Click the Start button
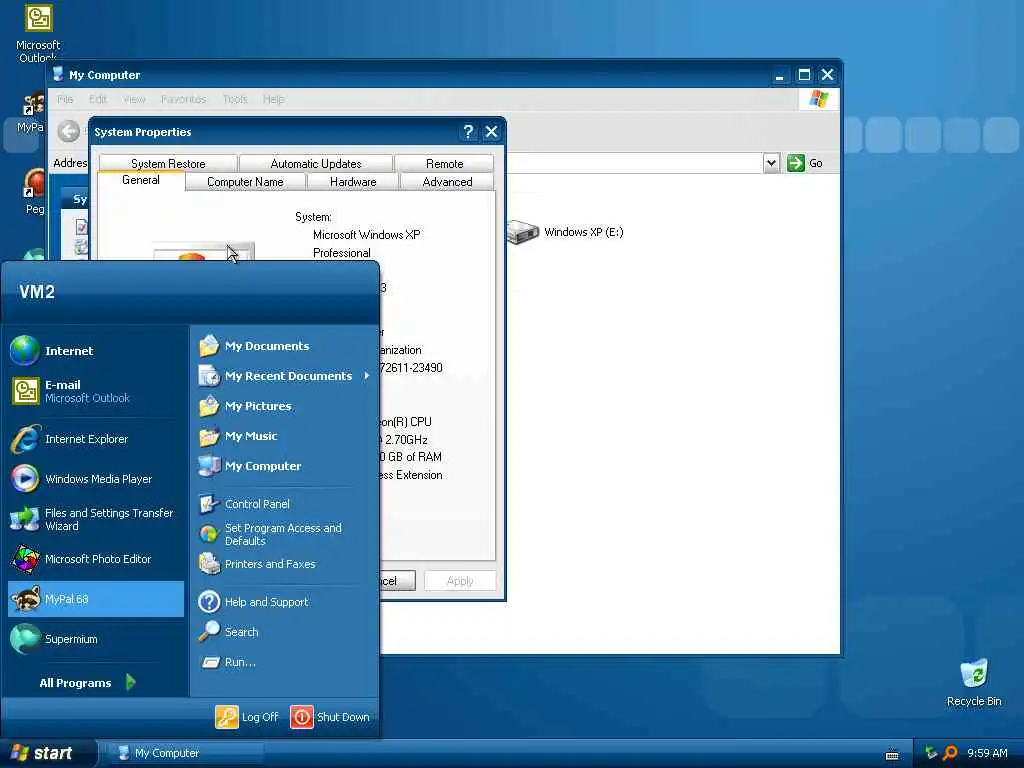Viewport: 1024px width, 768px height. [x=48, y=753]
